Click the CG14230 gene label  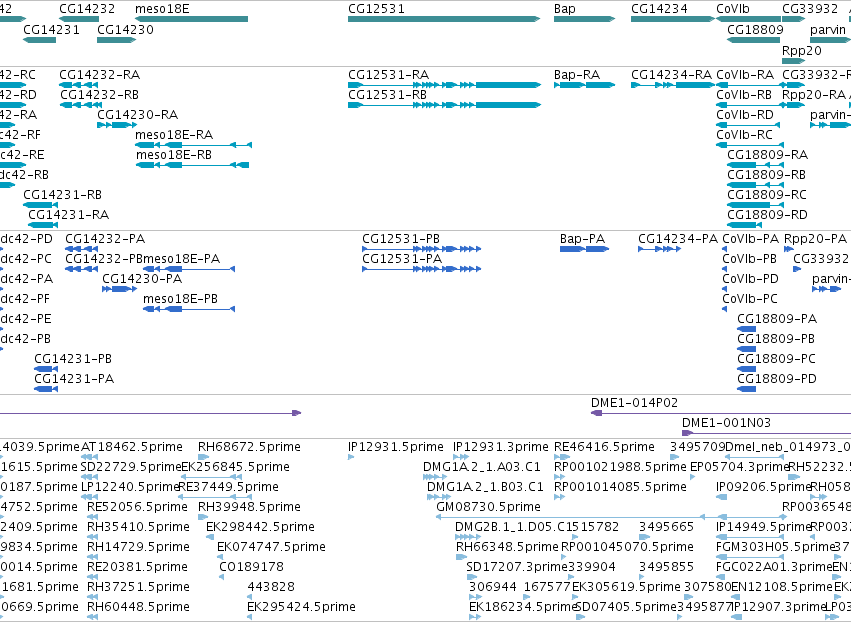pos(125,29)
